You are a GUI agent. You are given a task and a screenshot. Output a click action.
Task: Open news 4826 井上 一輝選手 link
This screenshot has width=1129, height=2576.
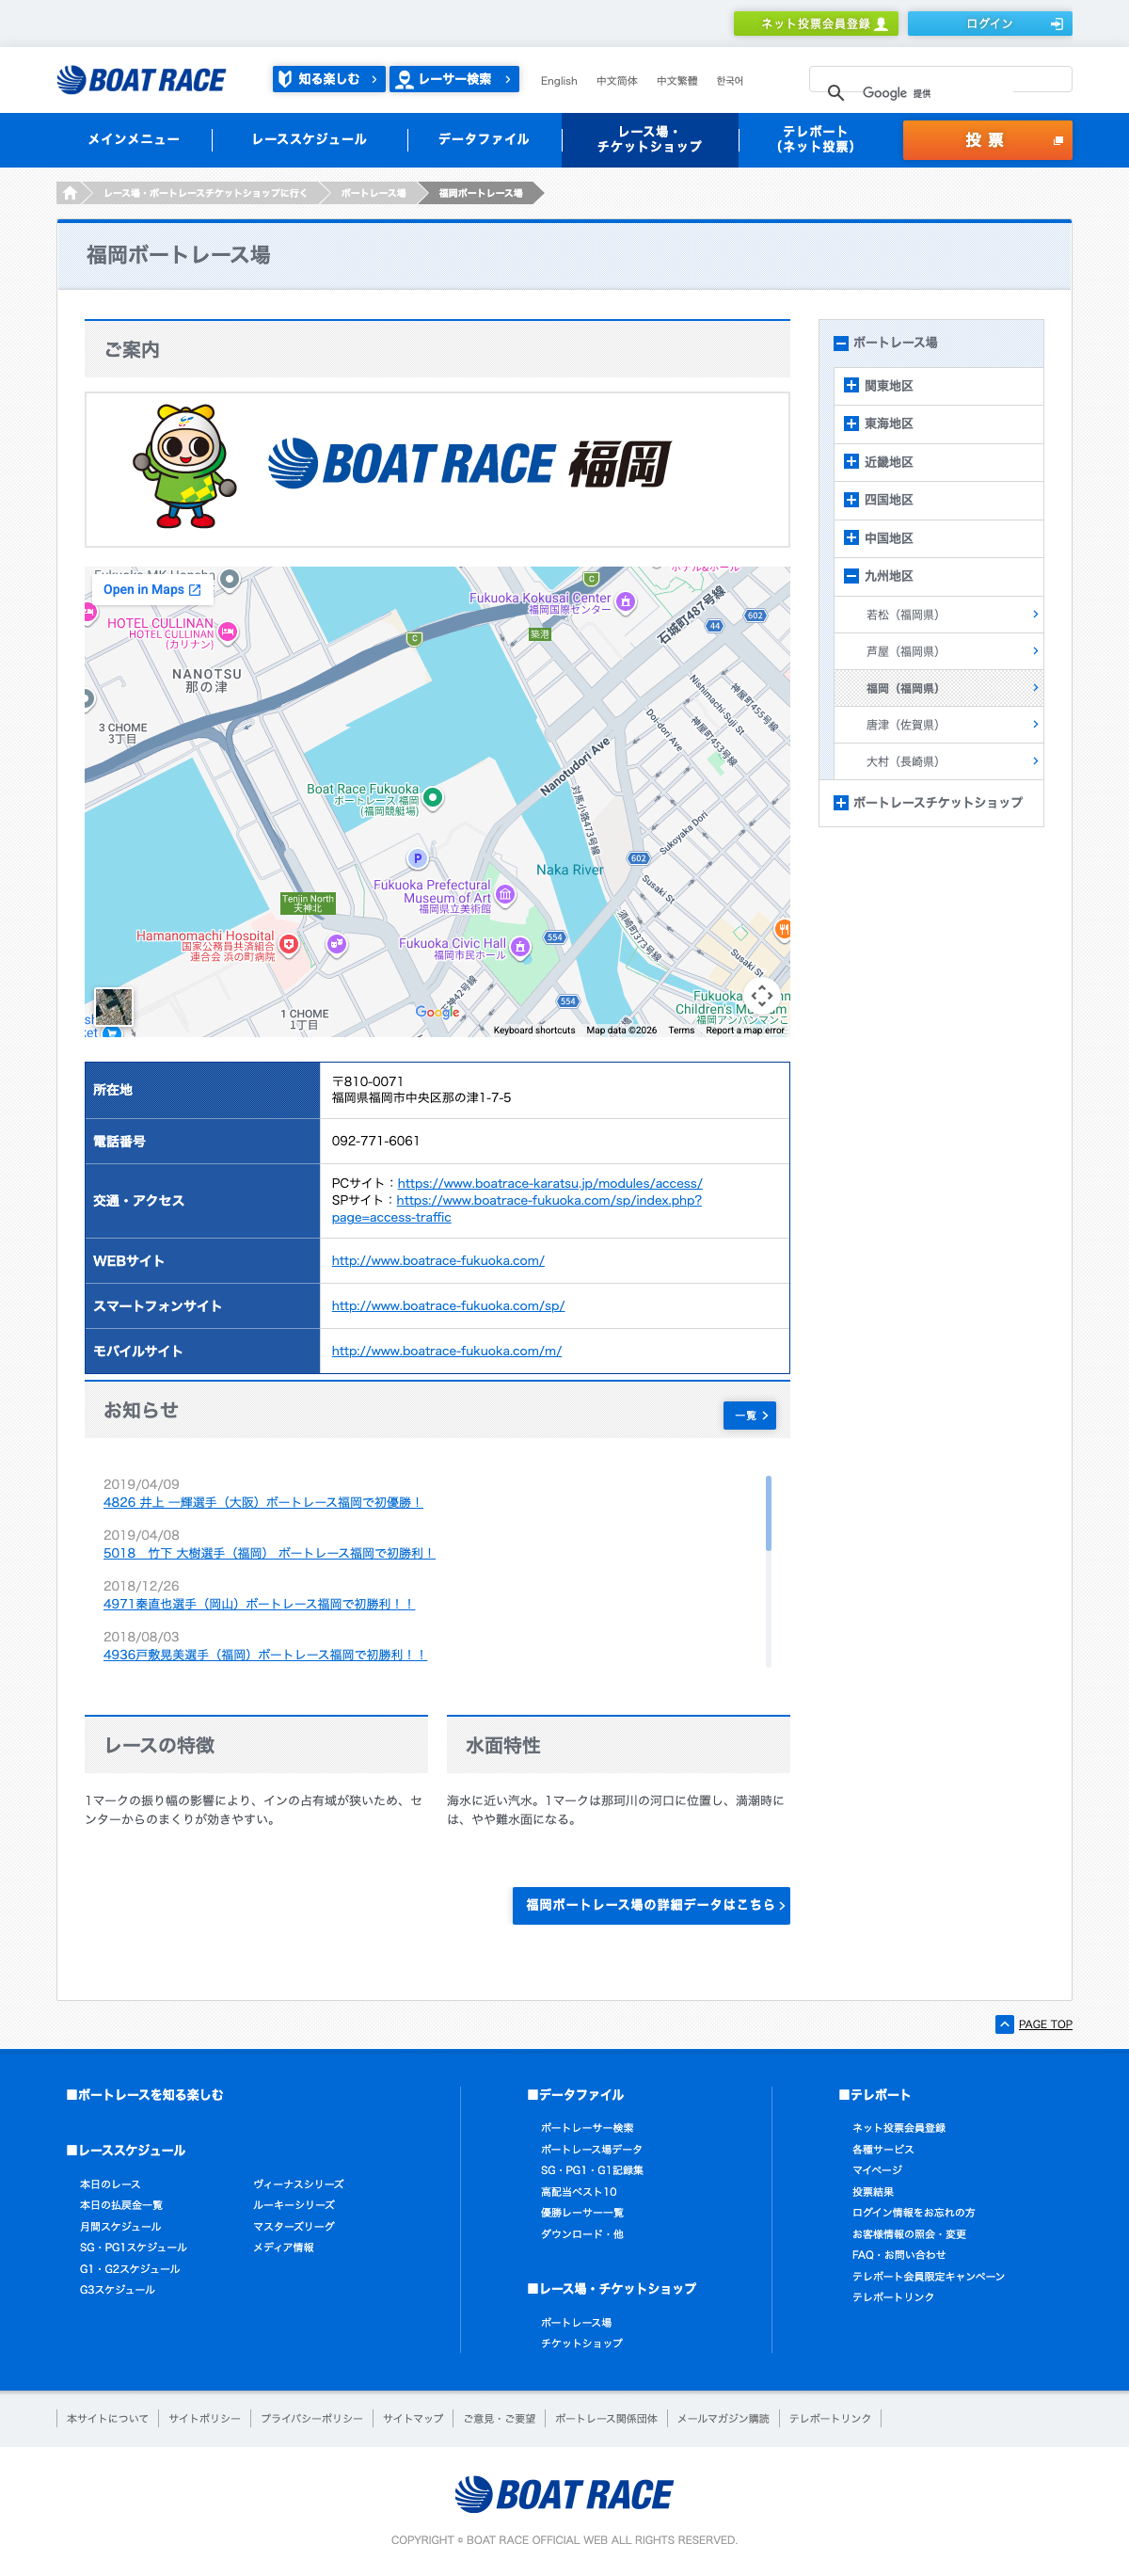(x=263, y=1502)
